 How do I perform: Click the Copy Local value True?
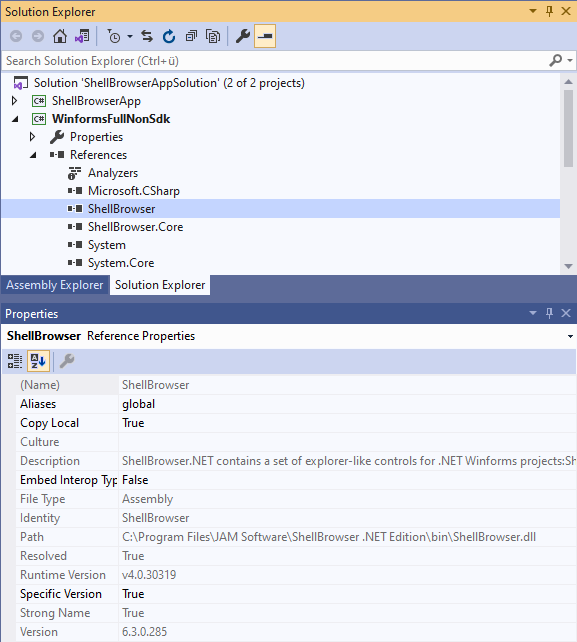point(133,423)
